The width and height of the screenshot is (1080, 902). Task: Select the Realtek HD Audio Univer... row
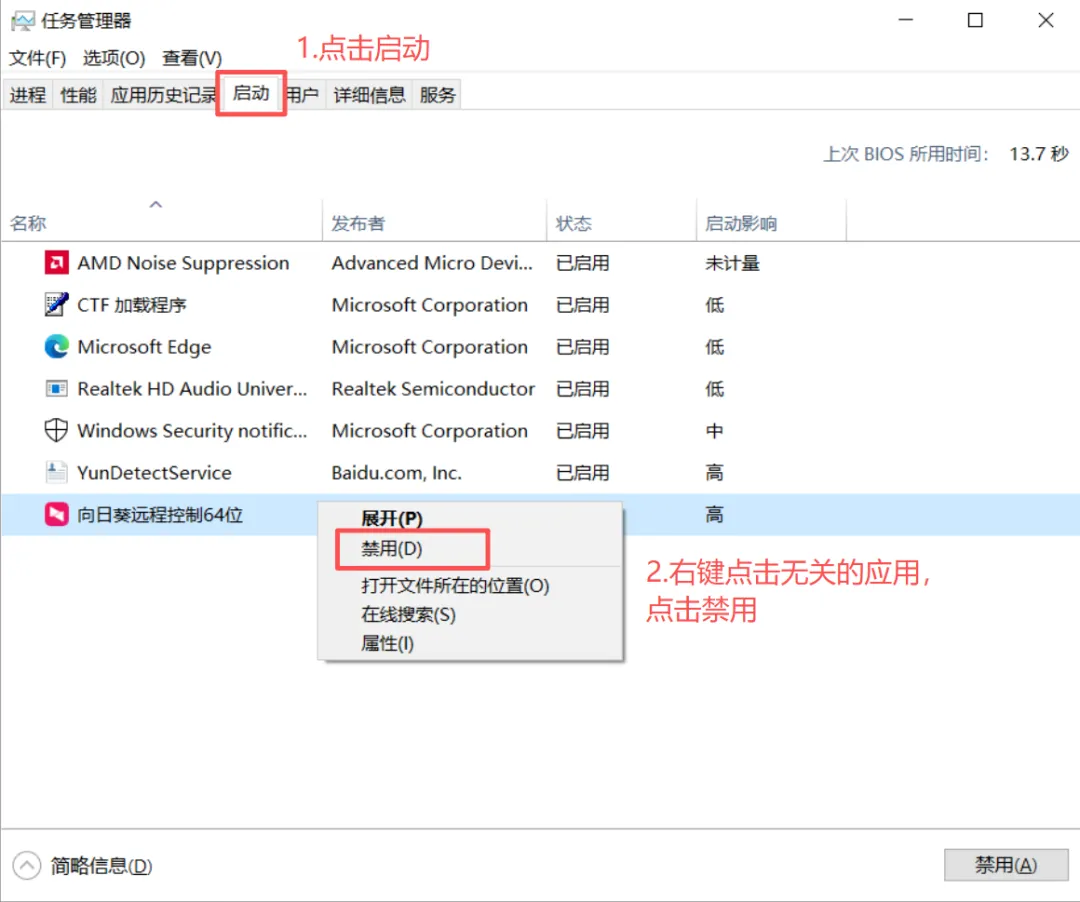540,389
